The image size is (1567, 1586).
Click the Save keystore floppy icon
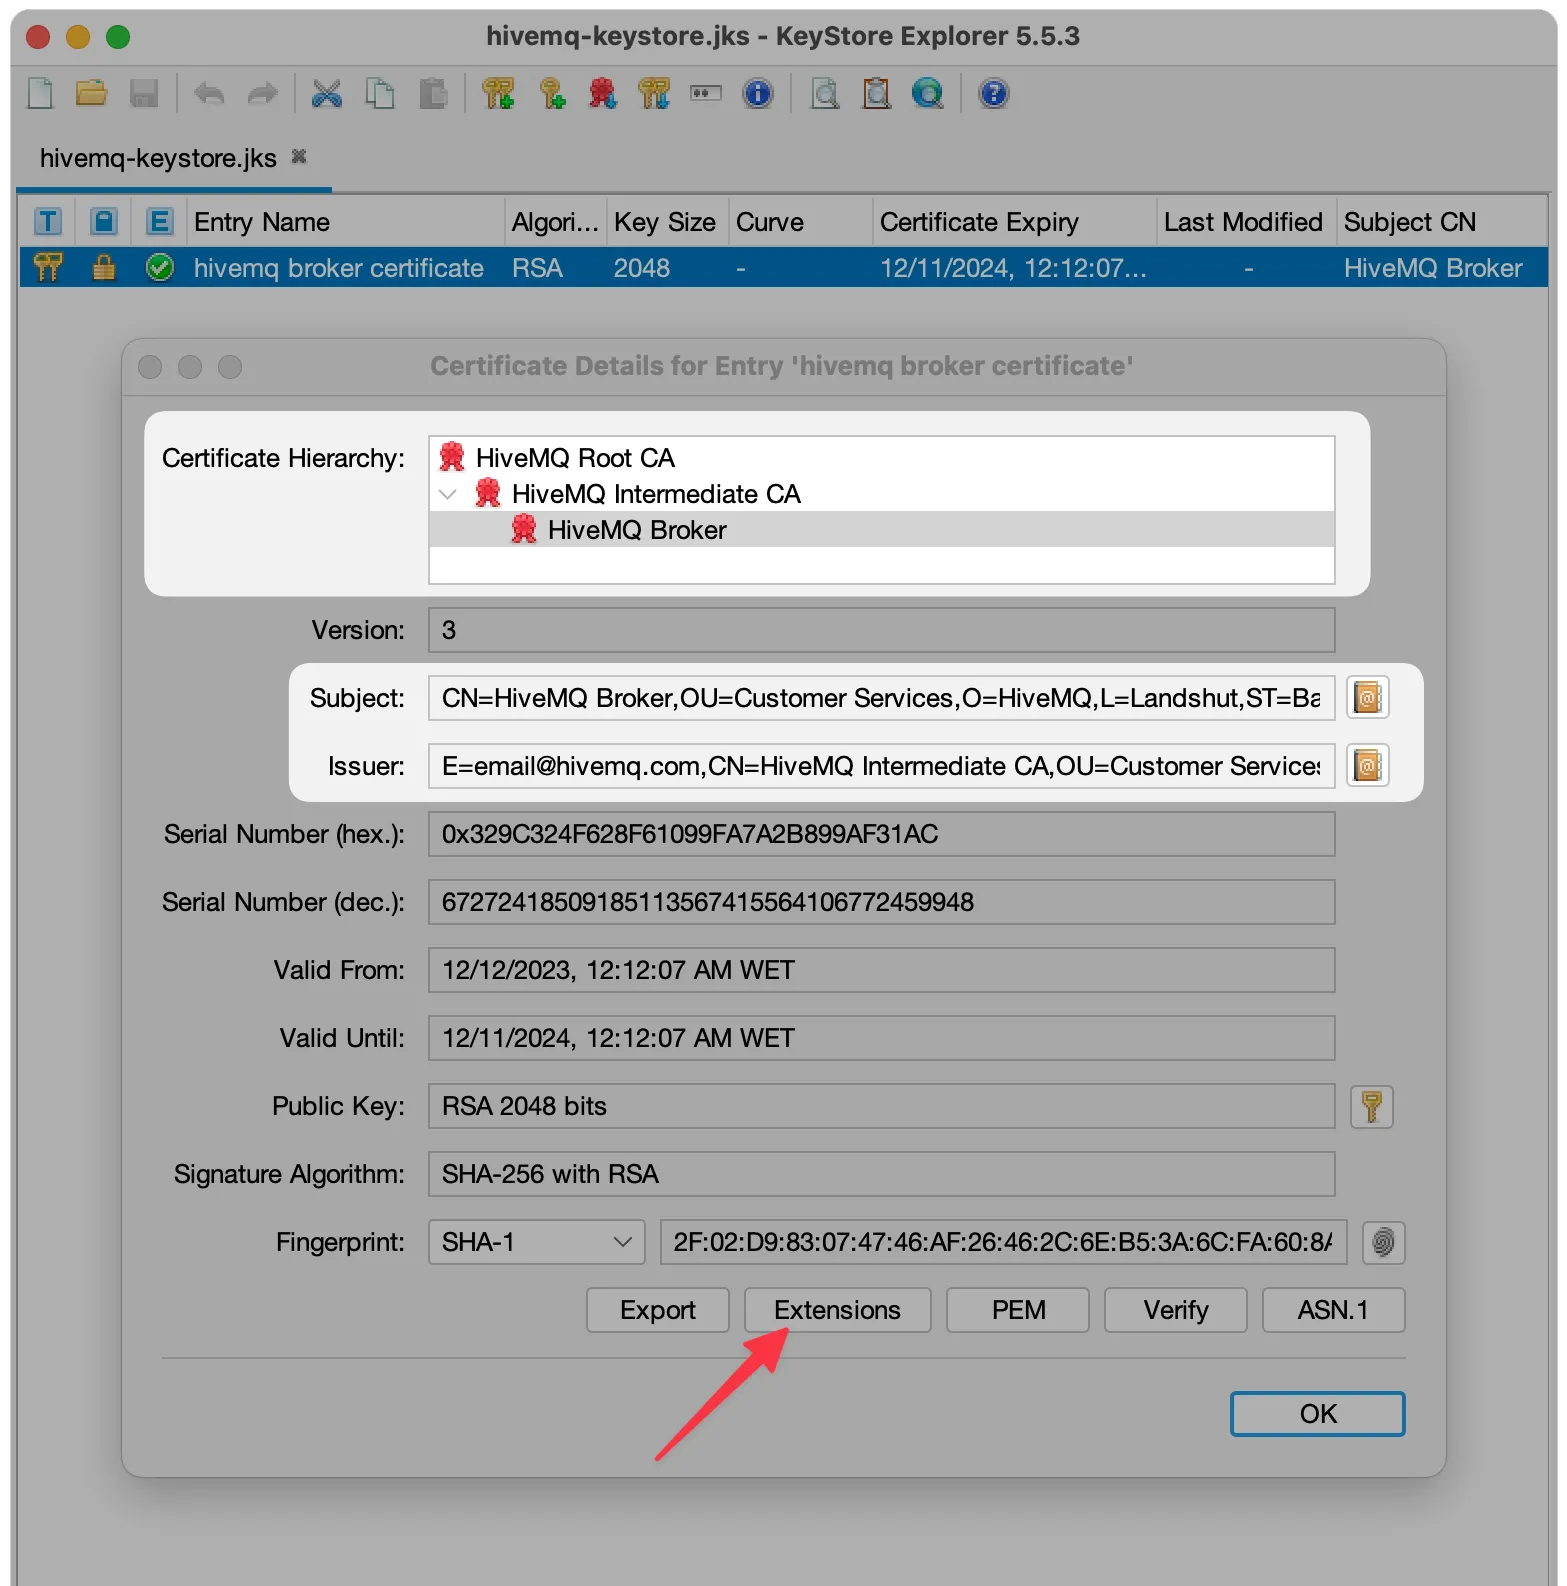pyautogui.click(x=144, y=94)
